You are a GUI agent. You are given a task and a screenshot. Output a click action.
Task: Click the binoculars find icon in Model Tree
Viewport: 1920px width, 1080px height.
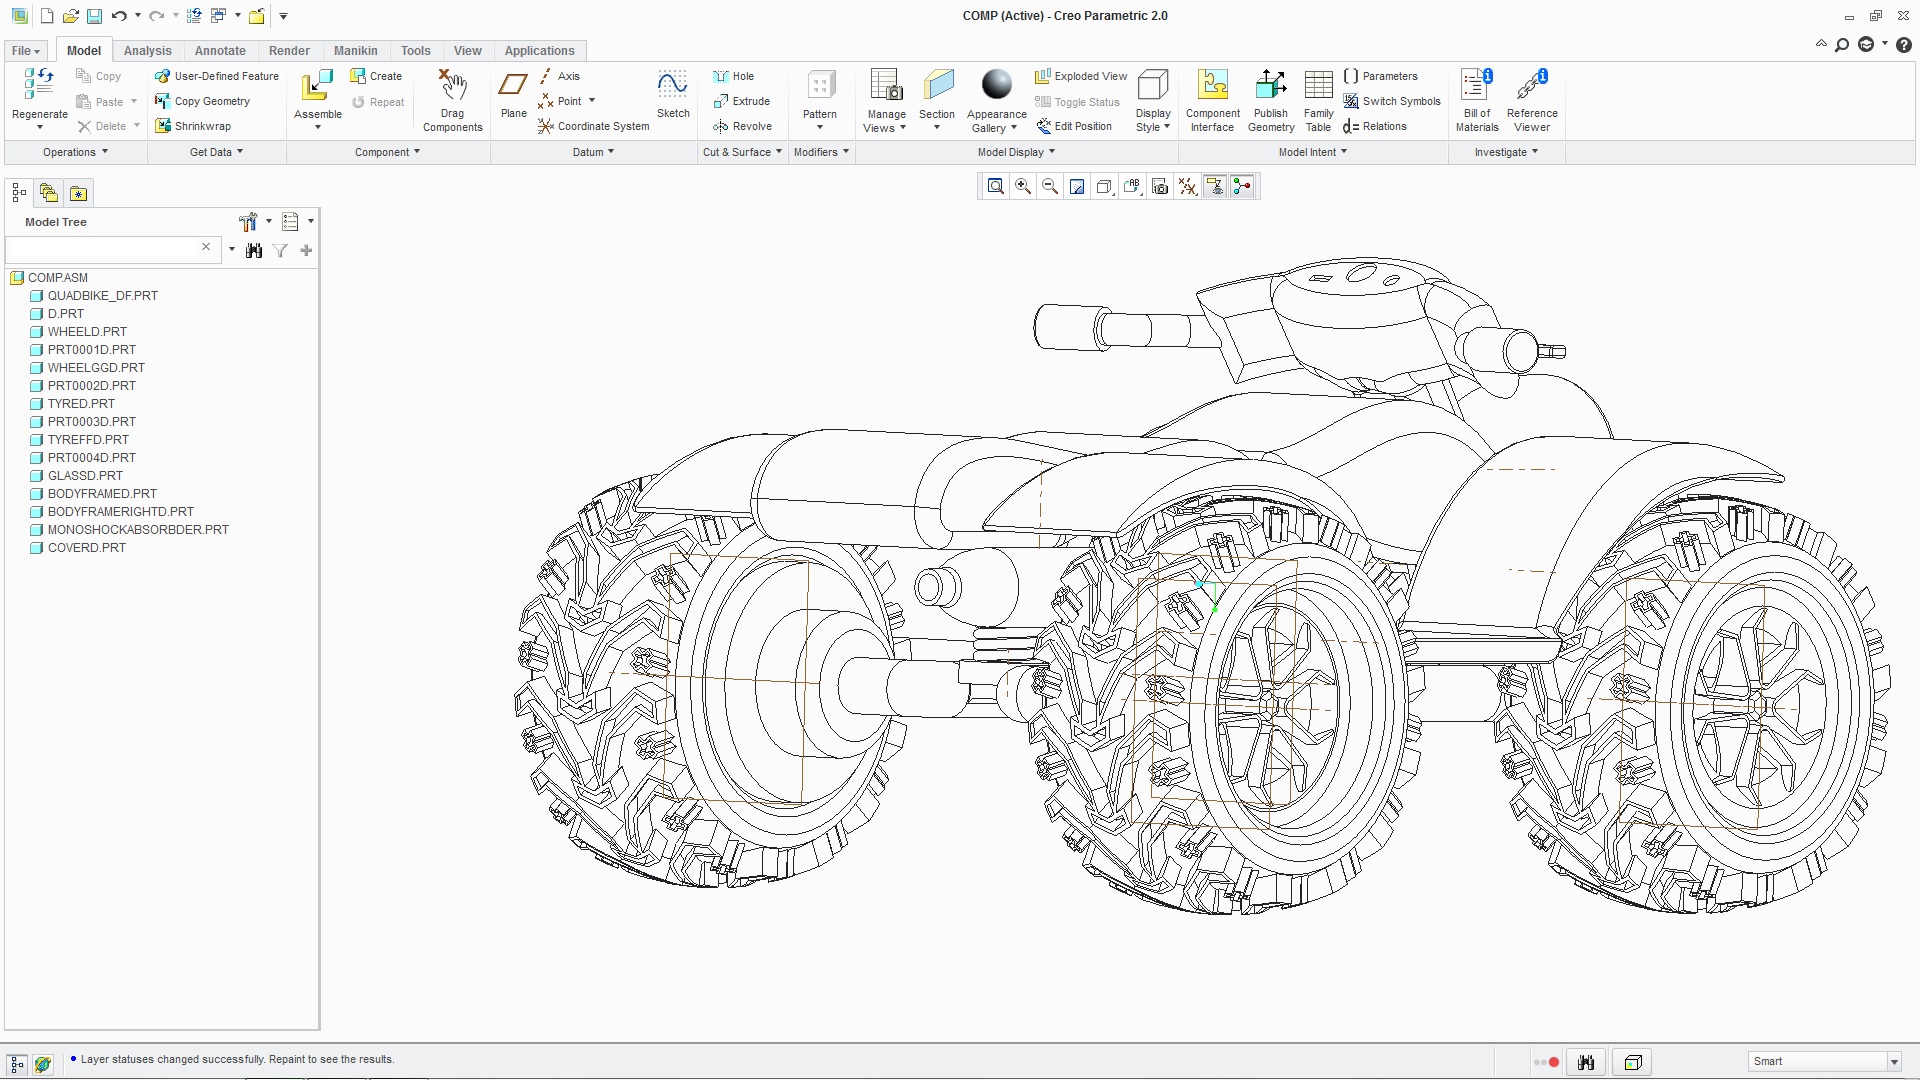click(x=254, y=251)
